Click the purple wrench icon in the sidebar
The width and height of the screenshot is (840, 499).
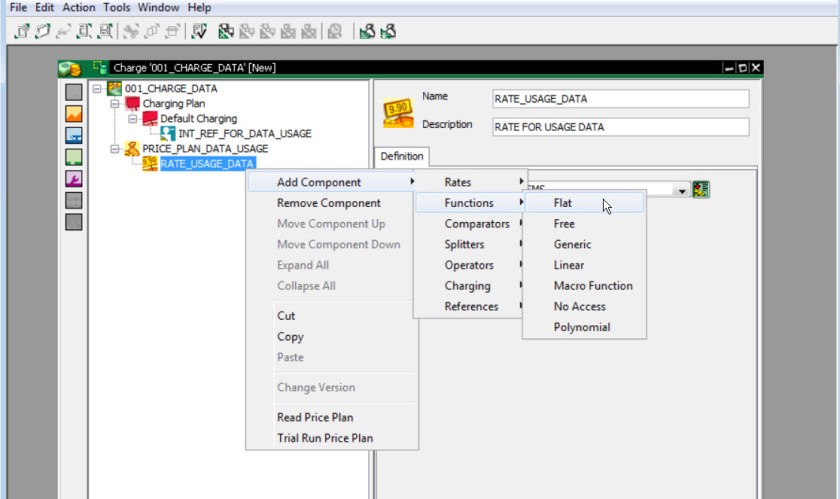74,179
